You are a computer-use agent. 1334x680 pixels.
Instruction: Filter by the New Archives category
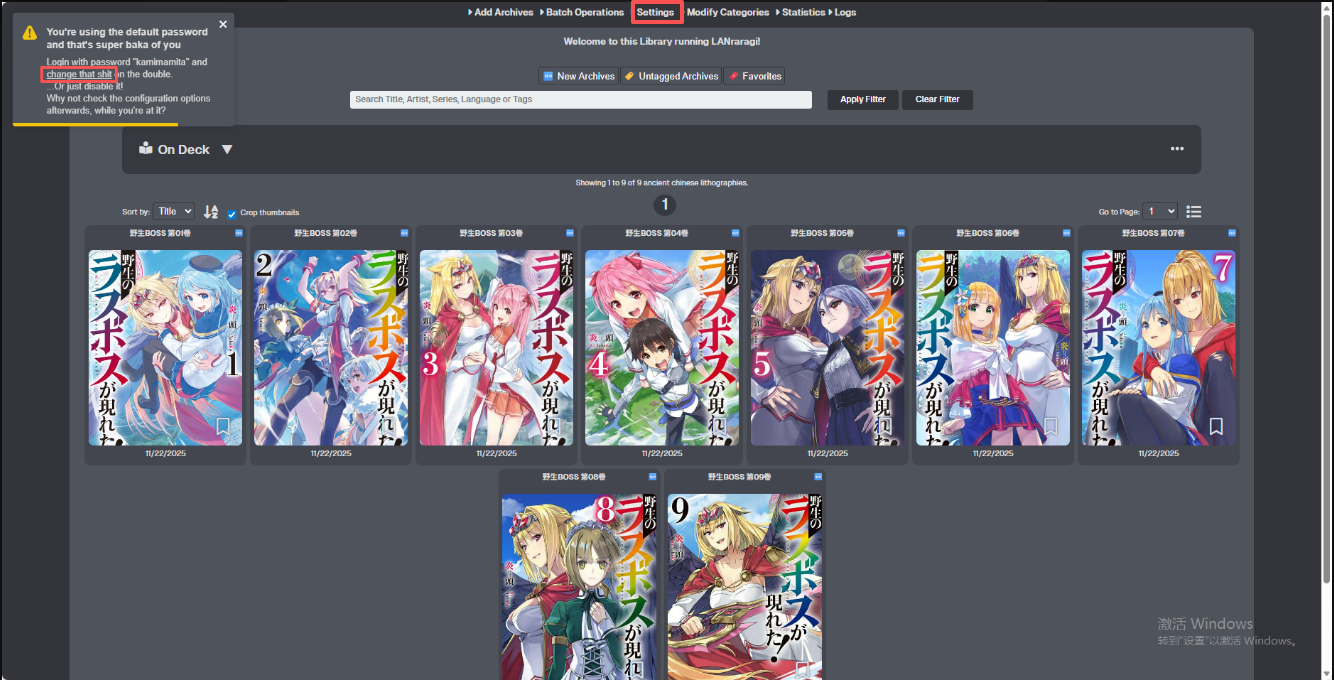(578, 76)
